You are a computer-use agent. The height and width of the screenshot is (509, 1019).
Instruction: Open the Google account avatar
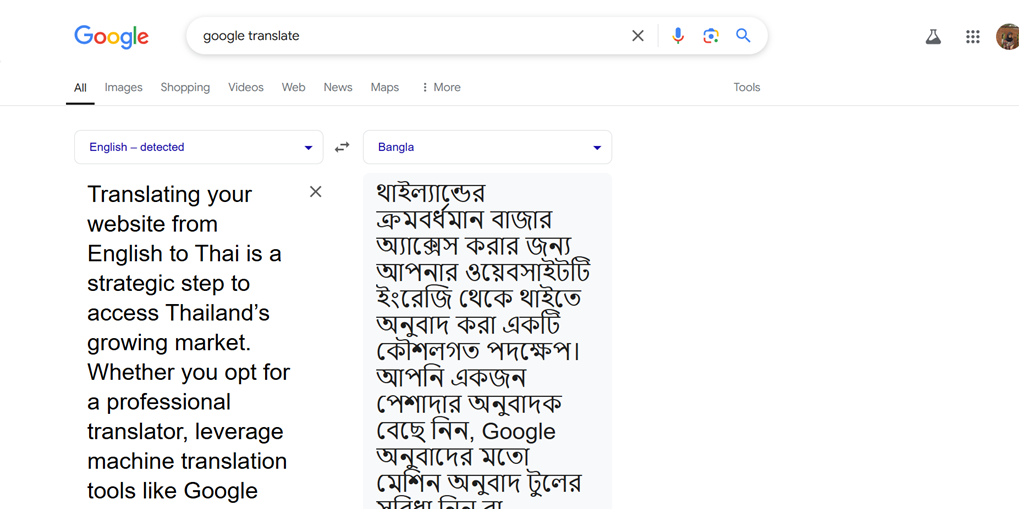(1008, 36)
